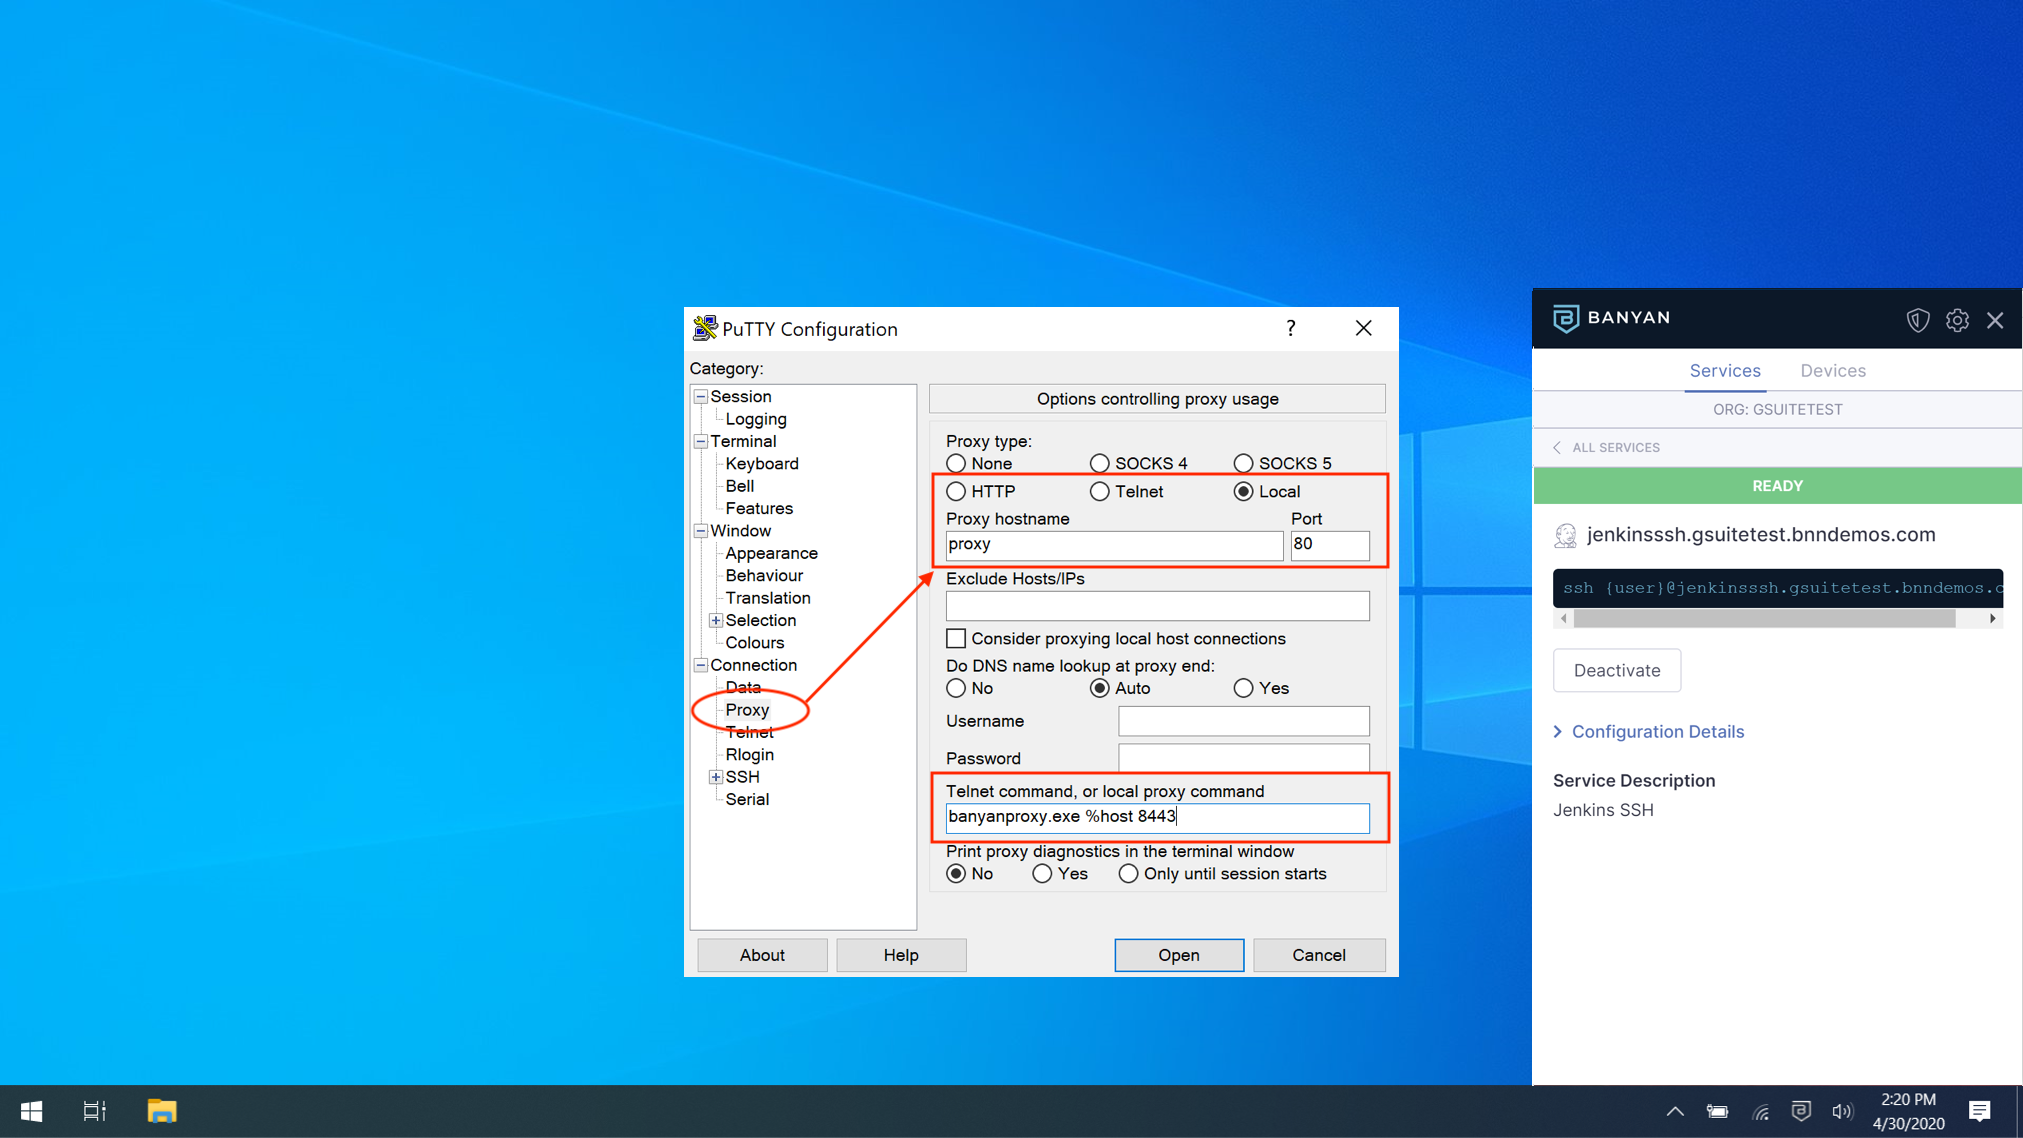The height and width of the screenshot is (1138, 2023).
Task: Click the service avatar icon beside jenkinsssh
Action: coord(1565,535)
